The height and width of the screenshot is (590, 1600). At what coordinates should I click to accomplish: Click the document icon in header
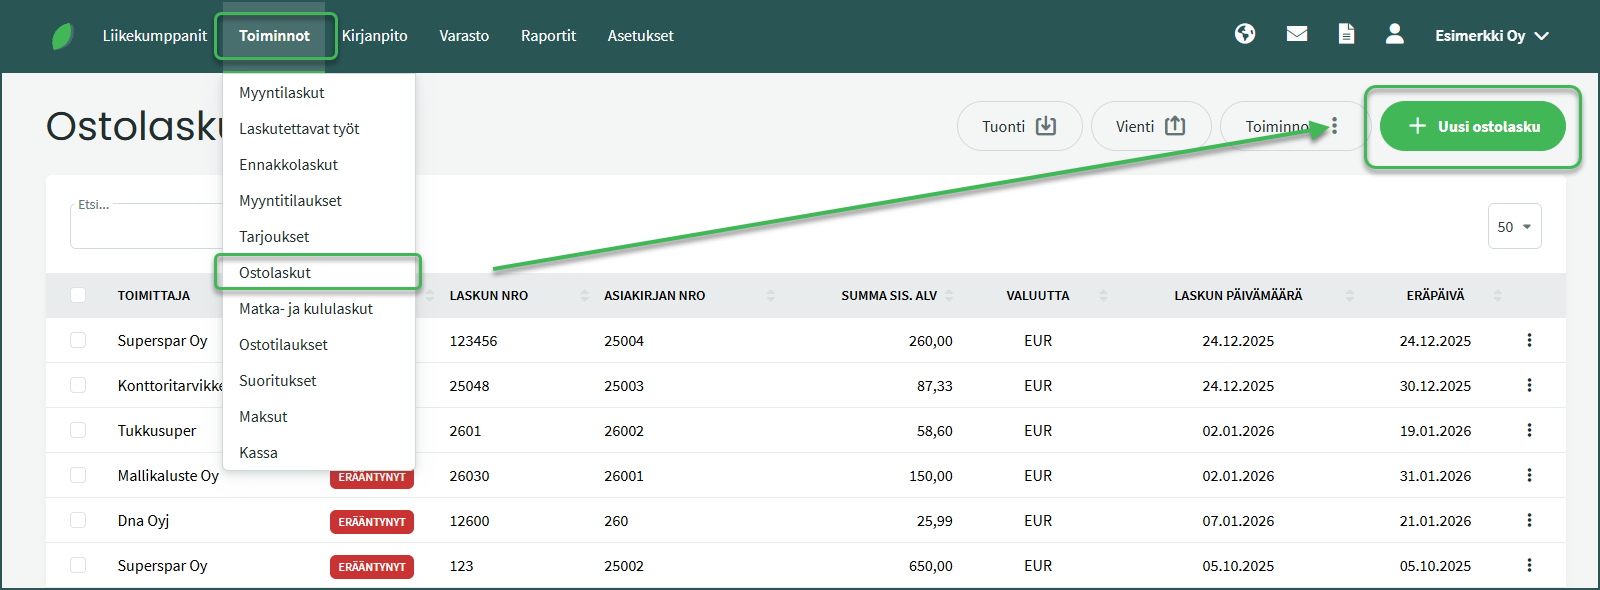tap(1346, 35)
